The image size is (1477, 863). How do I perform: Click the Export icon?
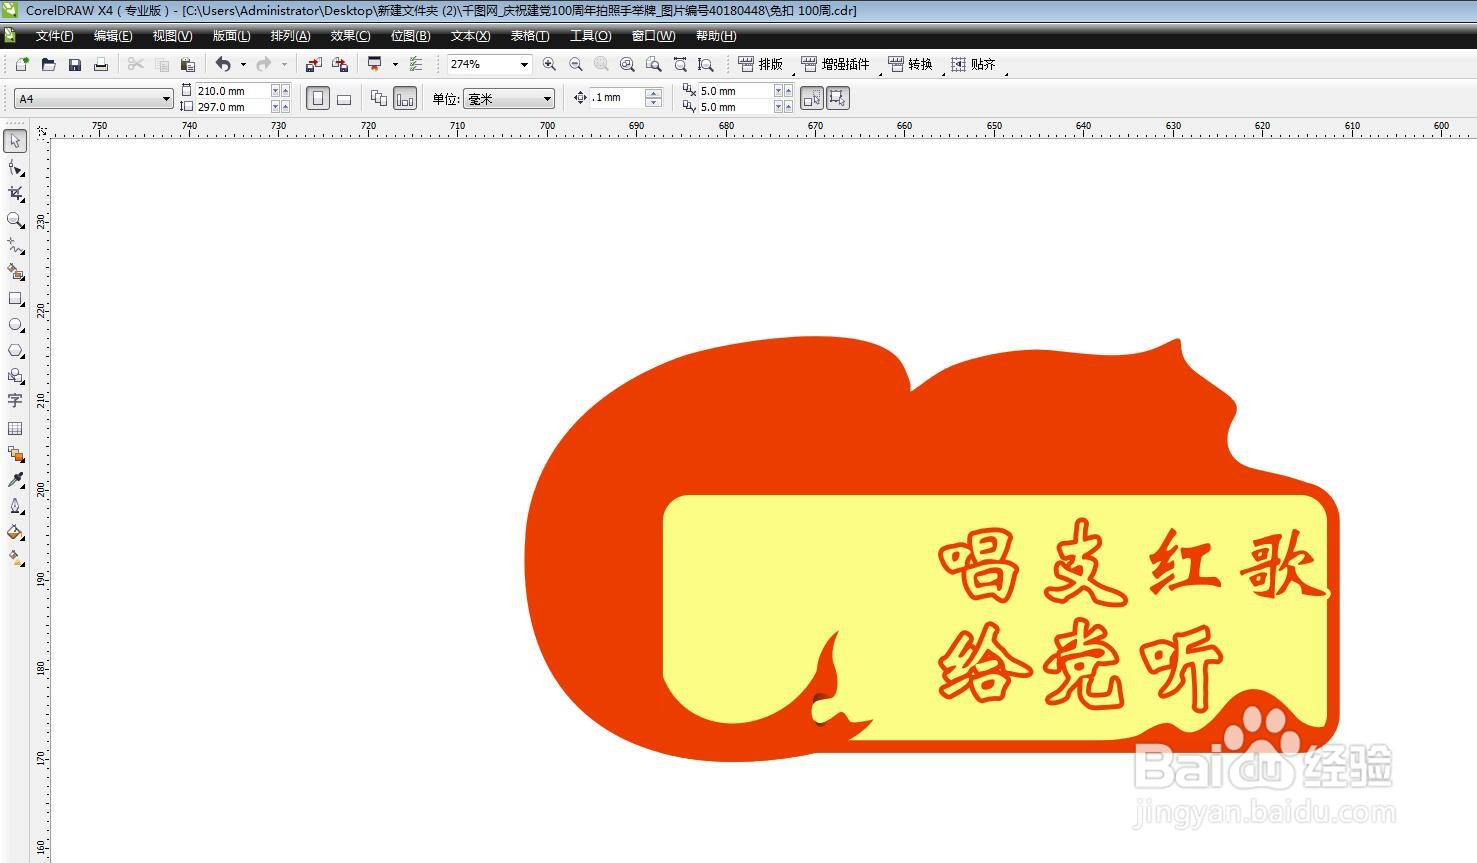tap(340, 64)
